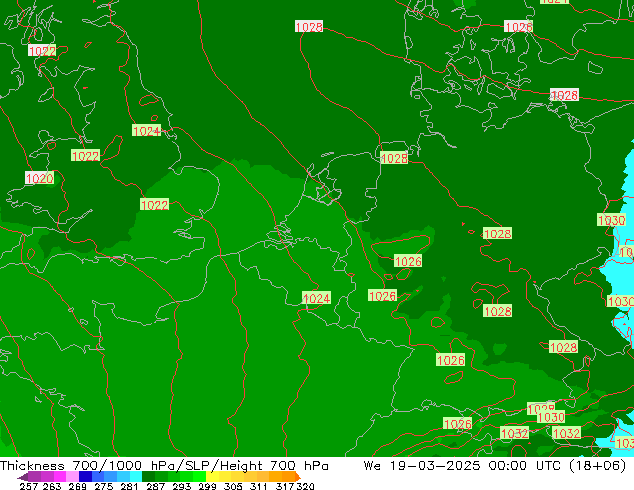
Task: Pick the darkest green swatch in the color legend
Action: point(148,476)
